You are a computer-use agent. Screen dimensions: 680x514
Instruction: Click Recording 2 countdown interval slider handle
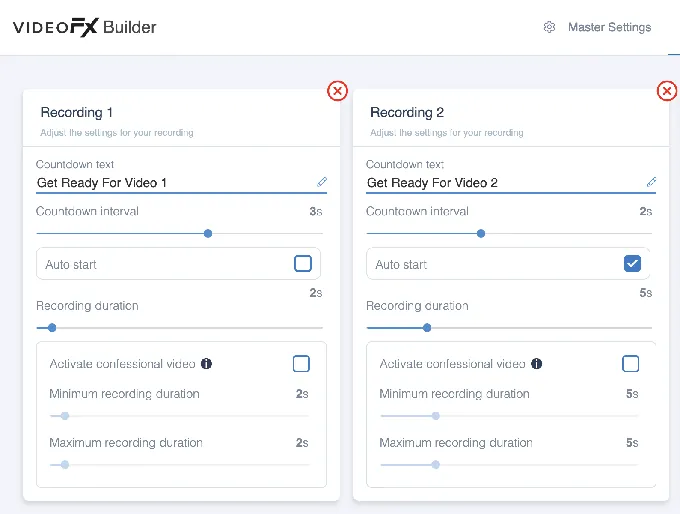(x=481, y=233)
